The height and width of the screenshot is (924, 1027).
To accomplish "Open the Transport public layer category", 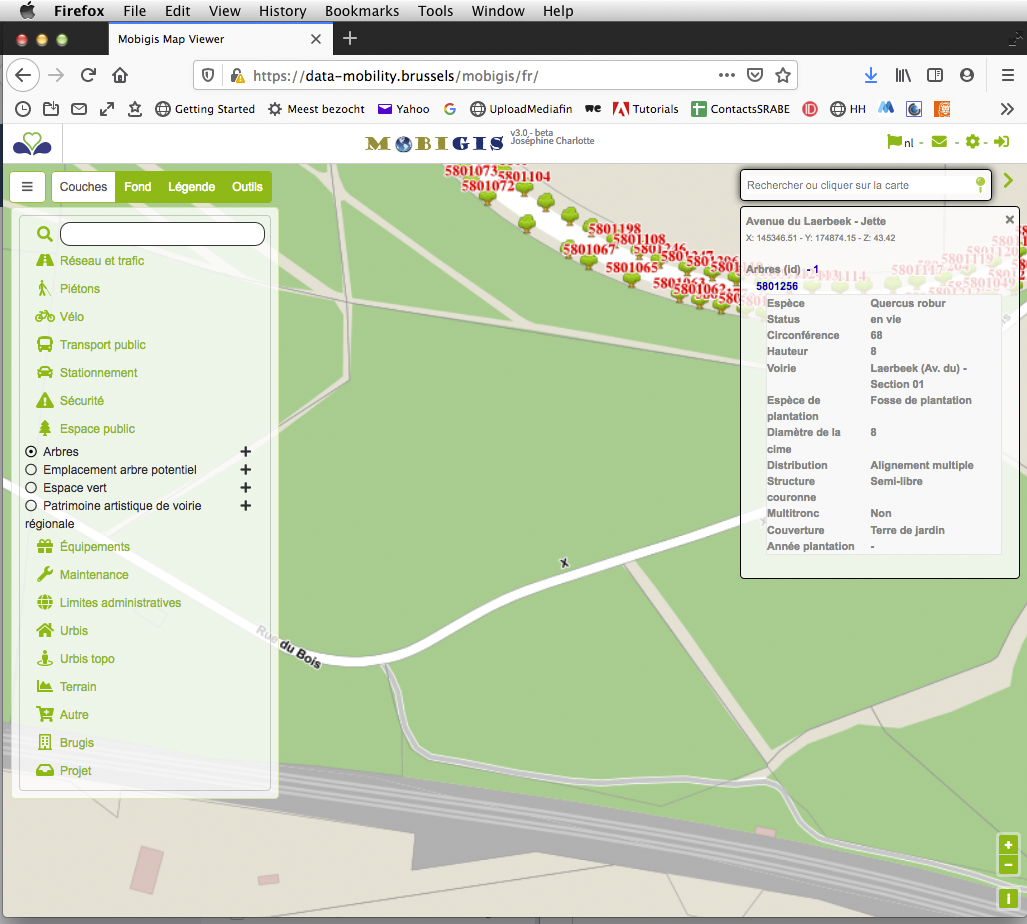I will pyautogui.click(x=102, y=345).
